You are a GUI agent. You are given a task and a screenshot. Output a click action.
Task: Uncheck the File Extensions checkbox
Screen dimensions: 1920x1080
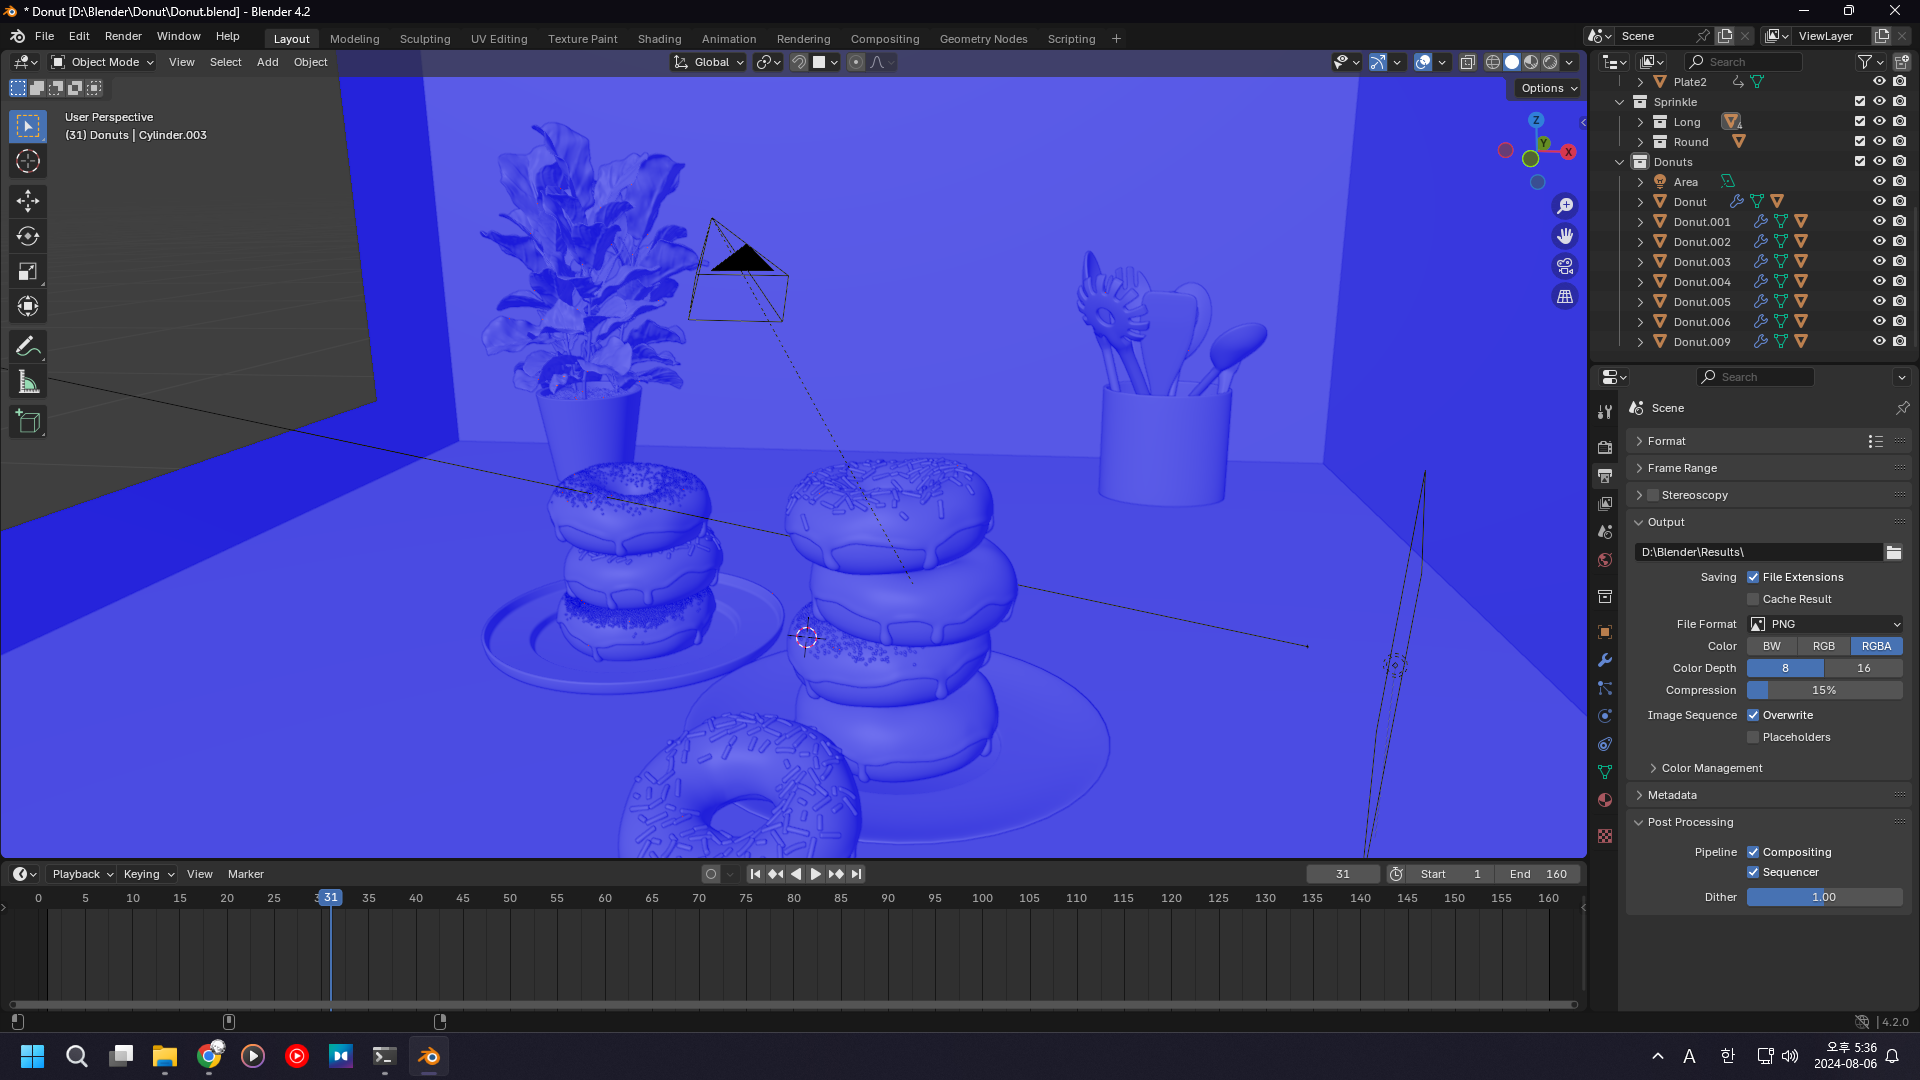coord(1753,577)
